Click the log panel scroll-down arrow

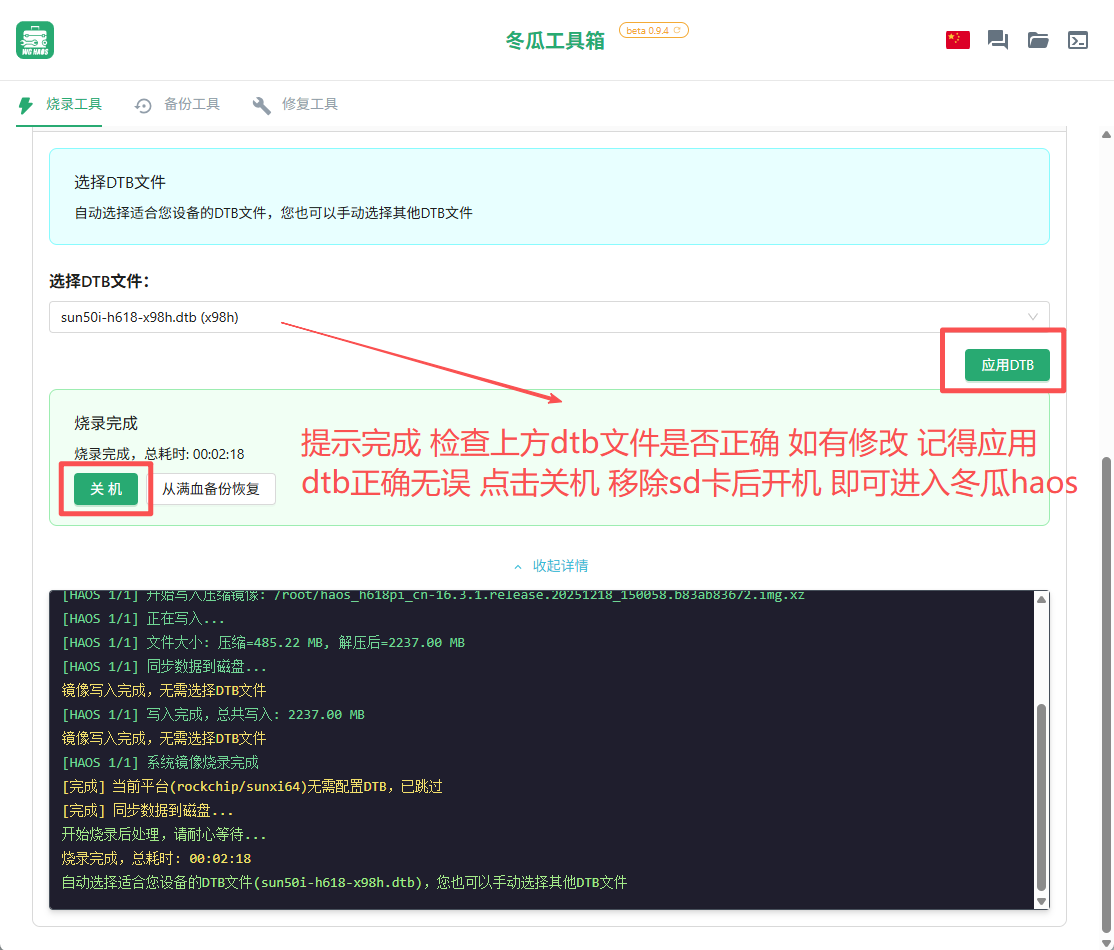1041,901
